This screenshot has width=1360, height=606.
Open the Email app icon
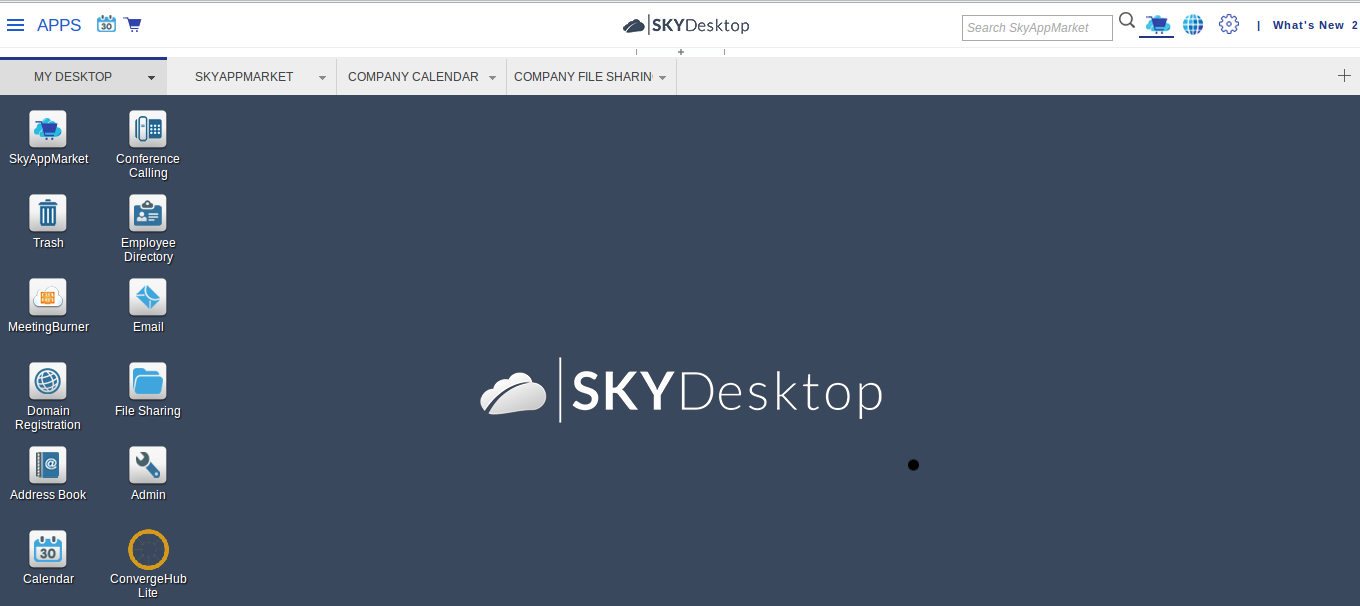(x=148, y=297)
